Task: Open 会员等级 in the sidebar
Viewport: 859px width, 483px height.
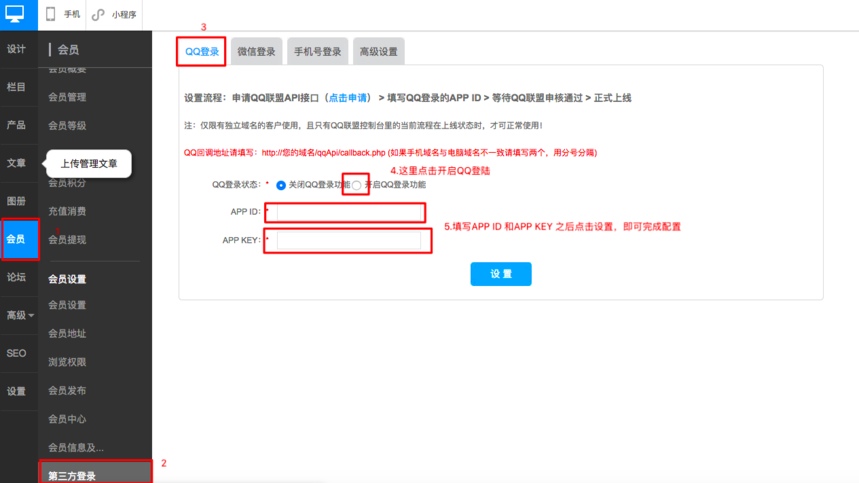Action: 67,126
